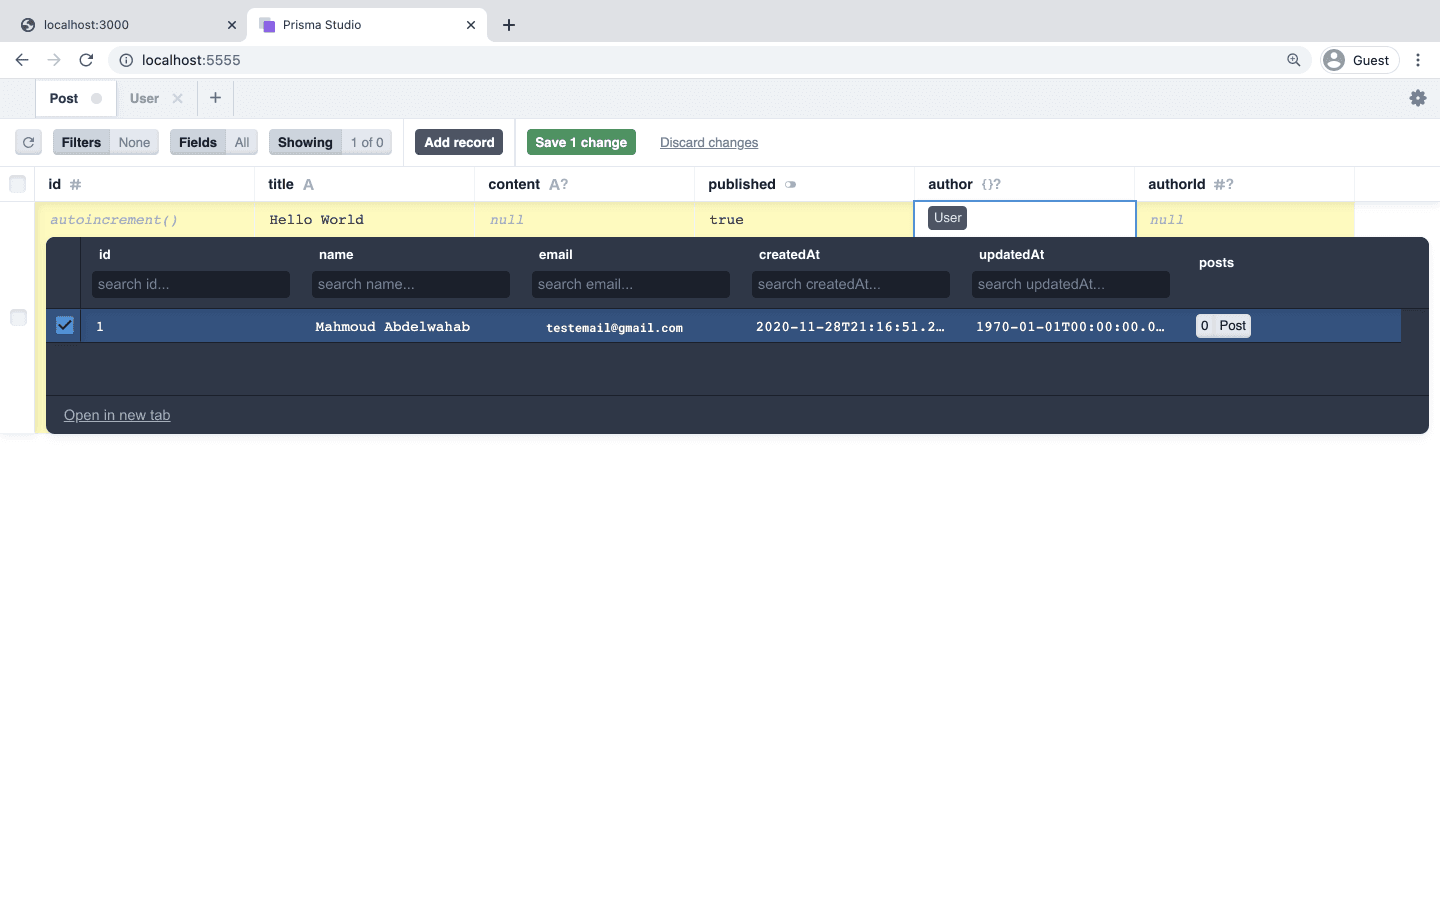
Task: Click the refresh records icon
Action: [28, 142]
